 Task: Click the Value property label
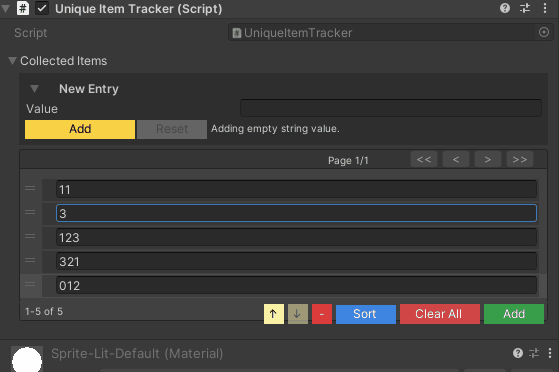tap(42, 109)
